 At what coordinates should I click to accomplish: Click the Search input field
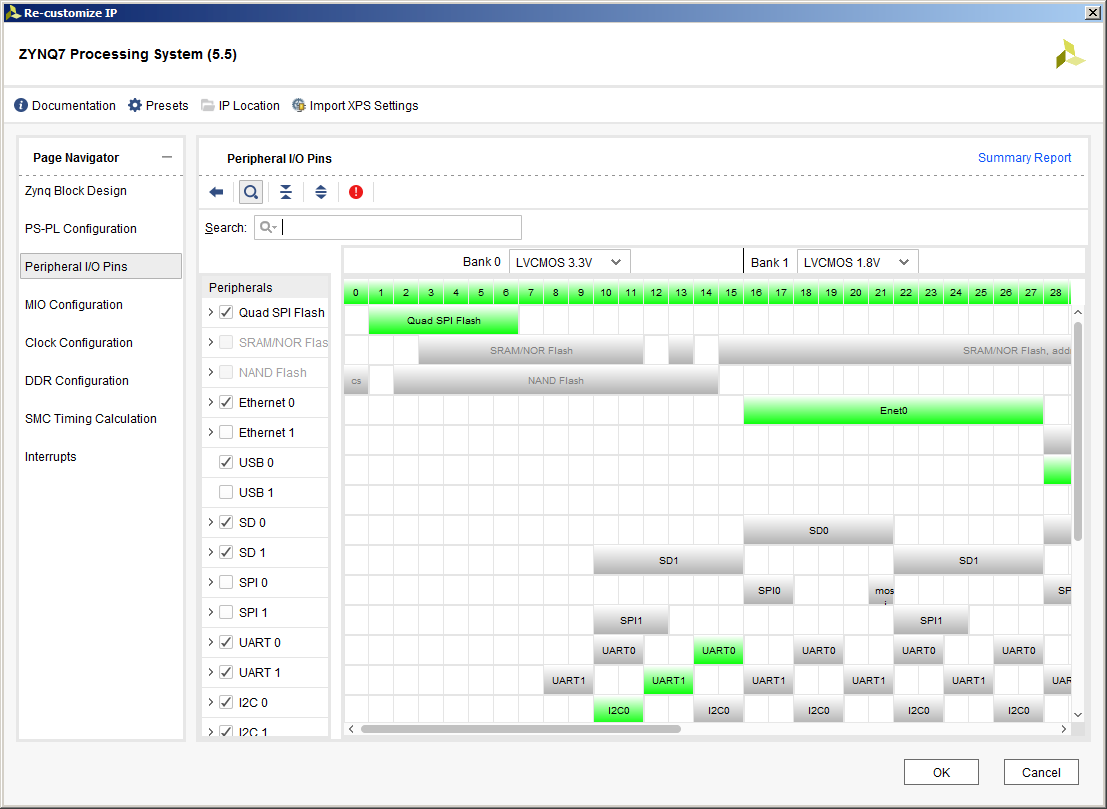click(x=388, y=227)
